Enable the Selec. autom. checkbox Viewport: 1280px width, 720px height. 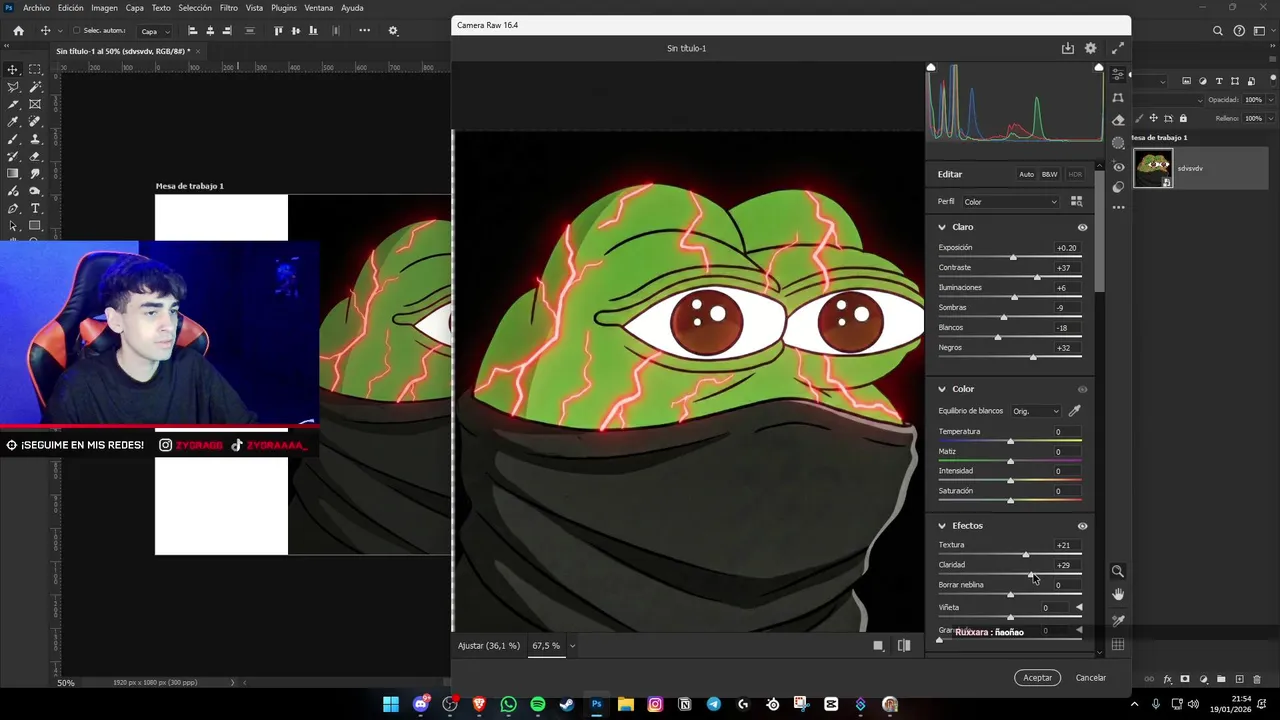click(x=77, y=31)
